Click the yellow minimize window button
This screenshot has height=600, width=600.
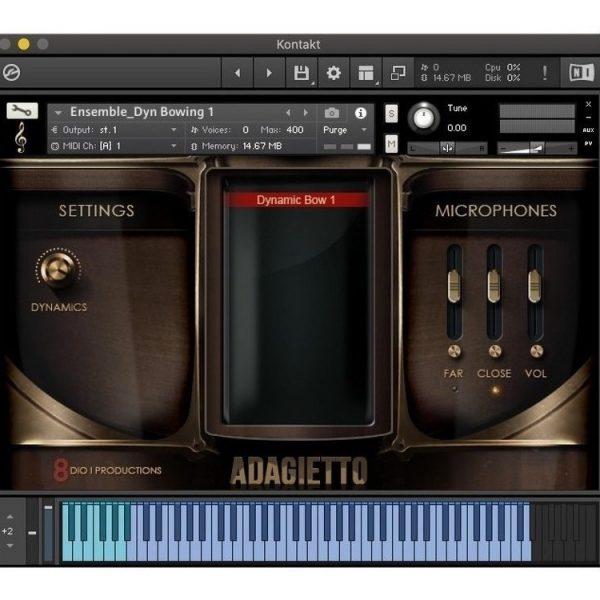(x=24, y=44)
